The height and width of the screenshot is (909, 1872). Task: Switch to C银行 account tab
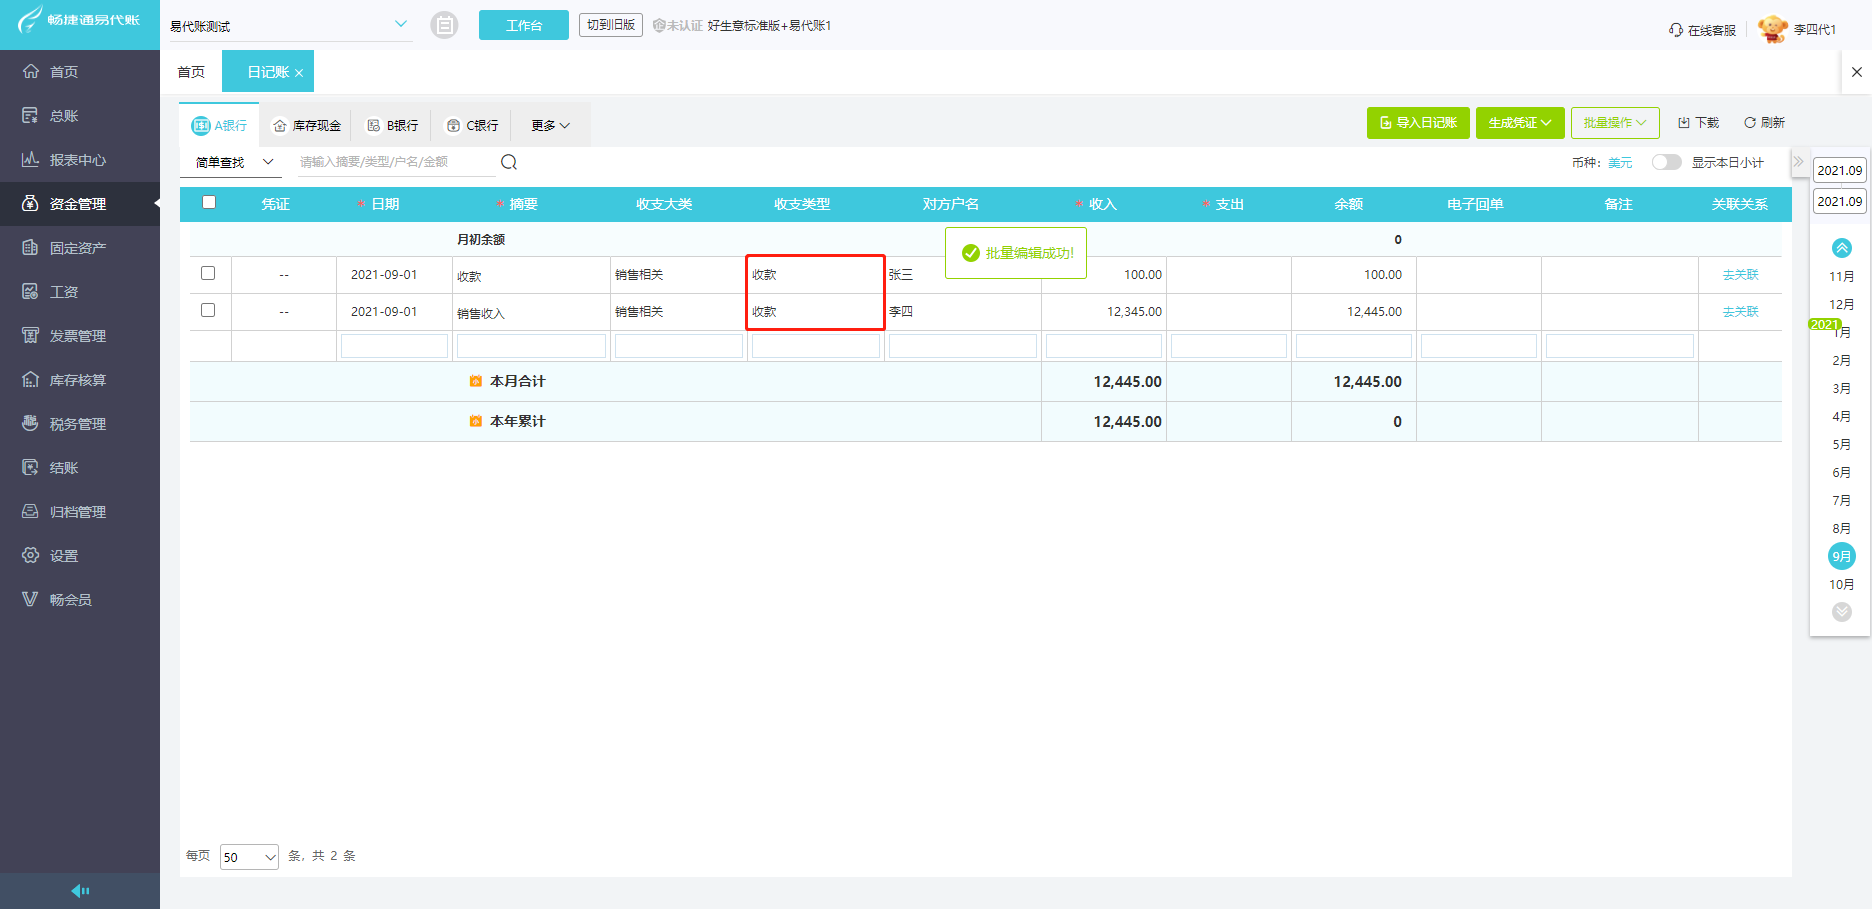tap(472, 125)
